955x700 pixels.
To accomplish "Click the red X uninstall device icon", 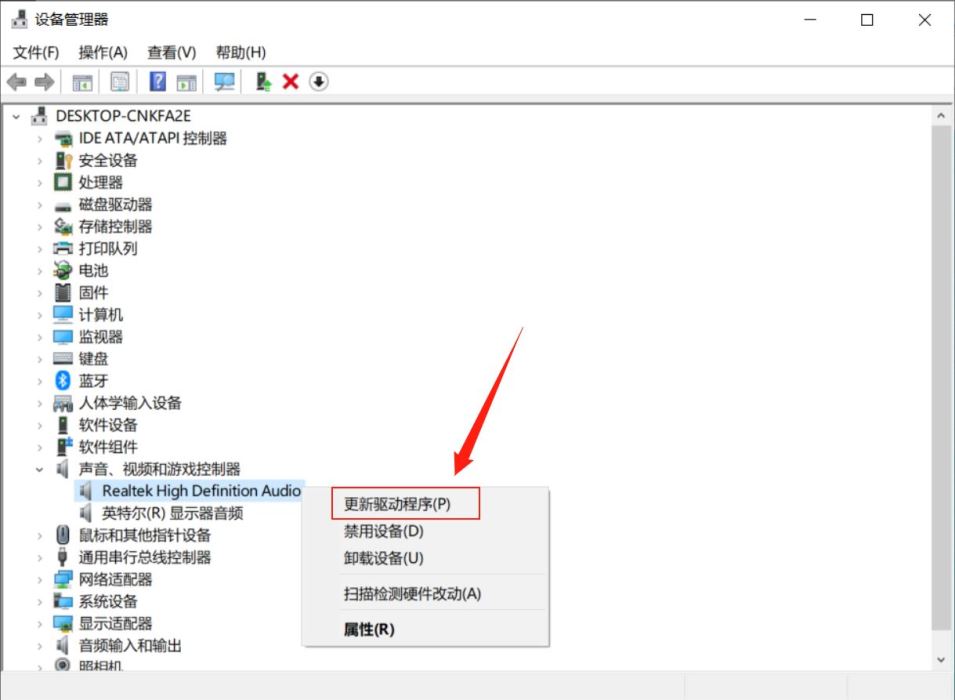I will (x=291, y=82).
